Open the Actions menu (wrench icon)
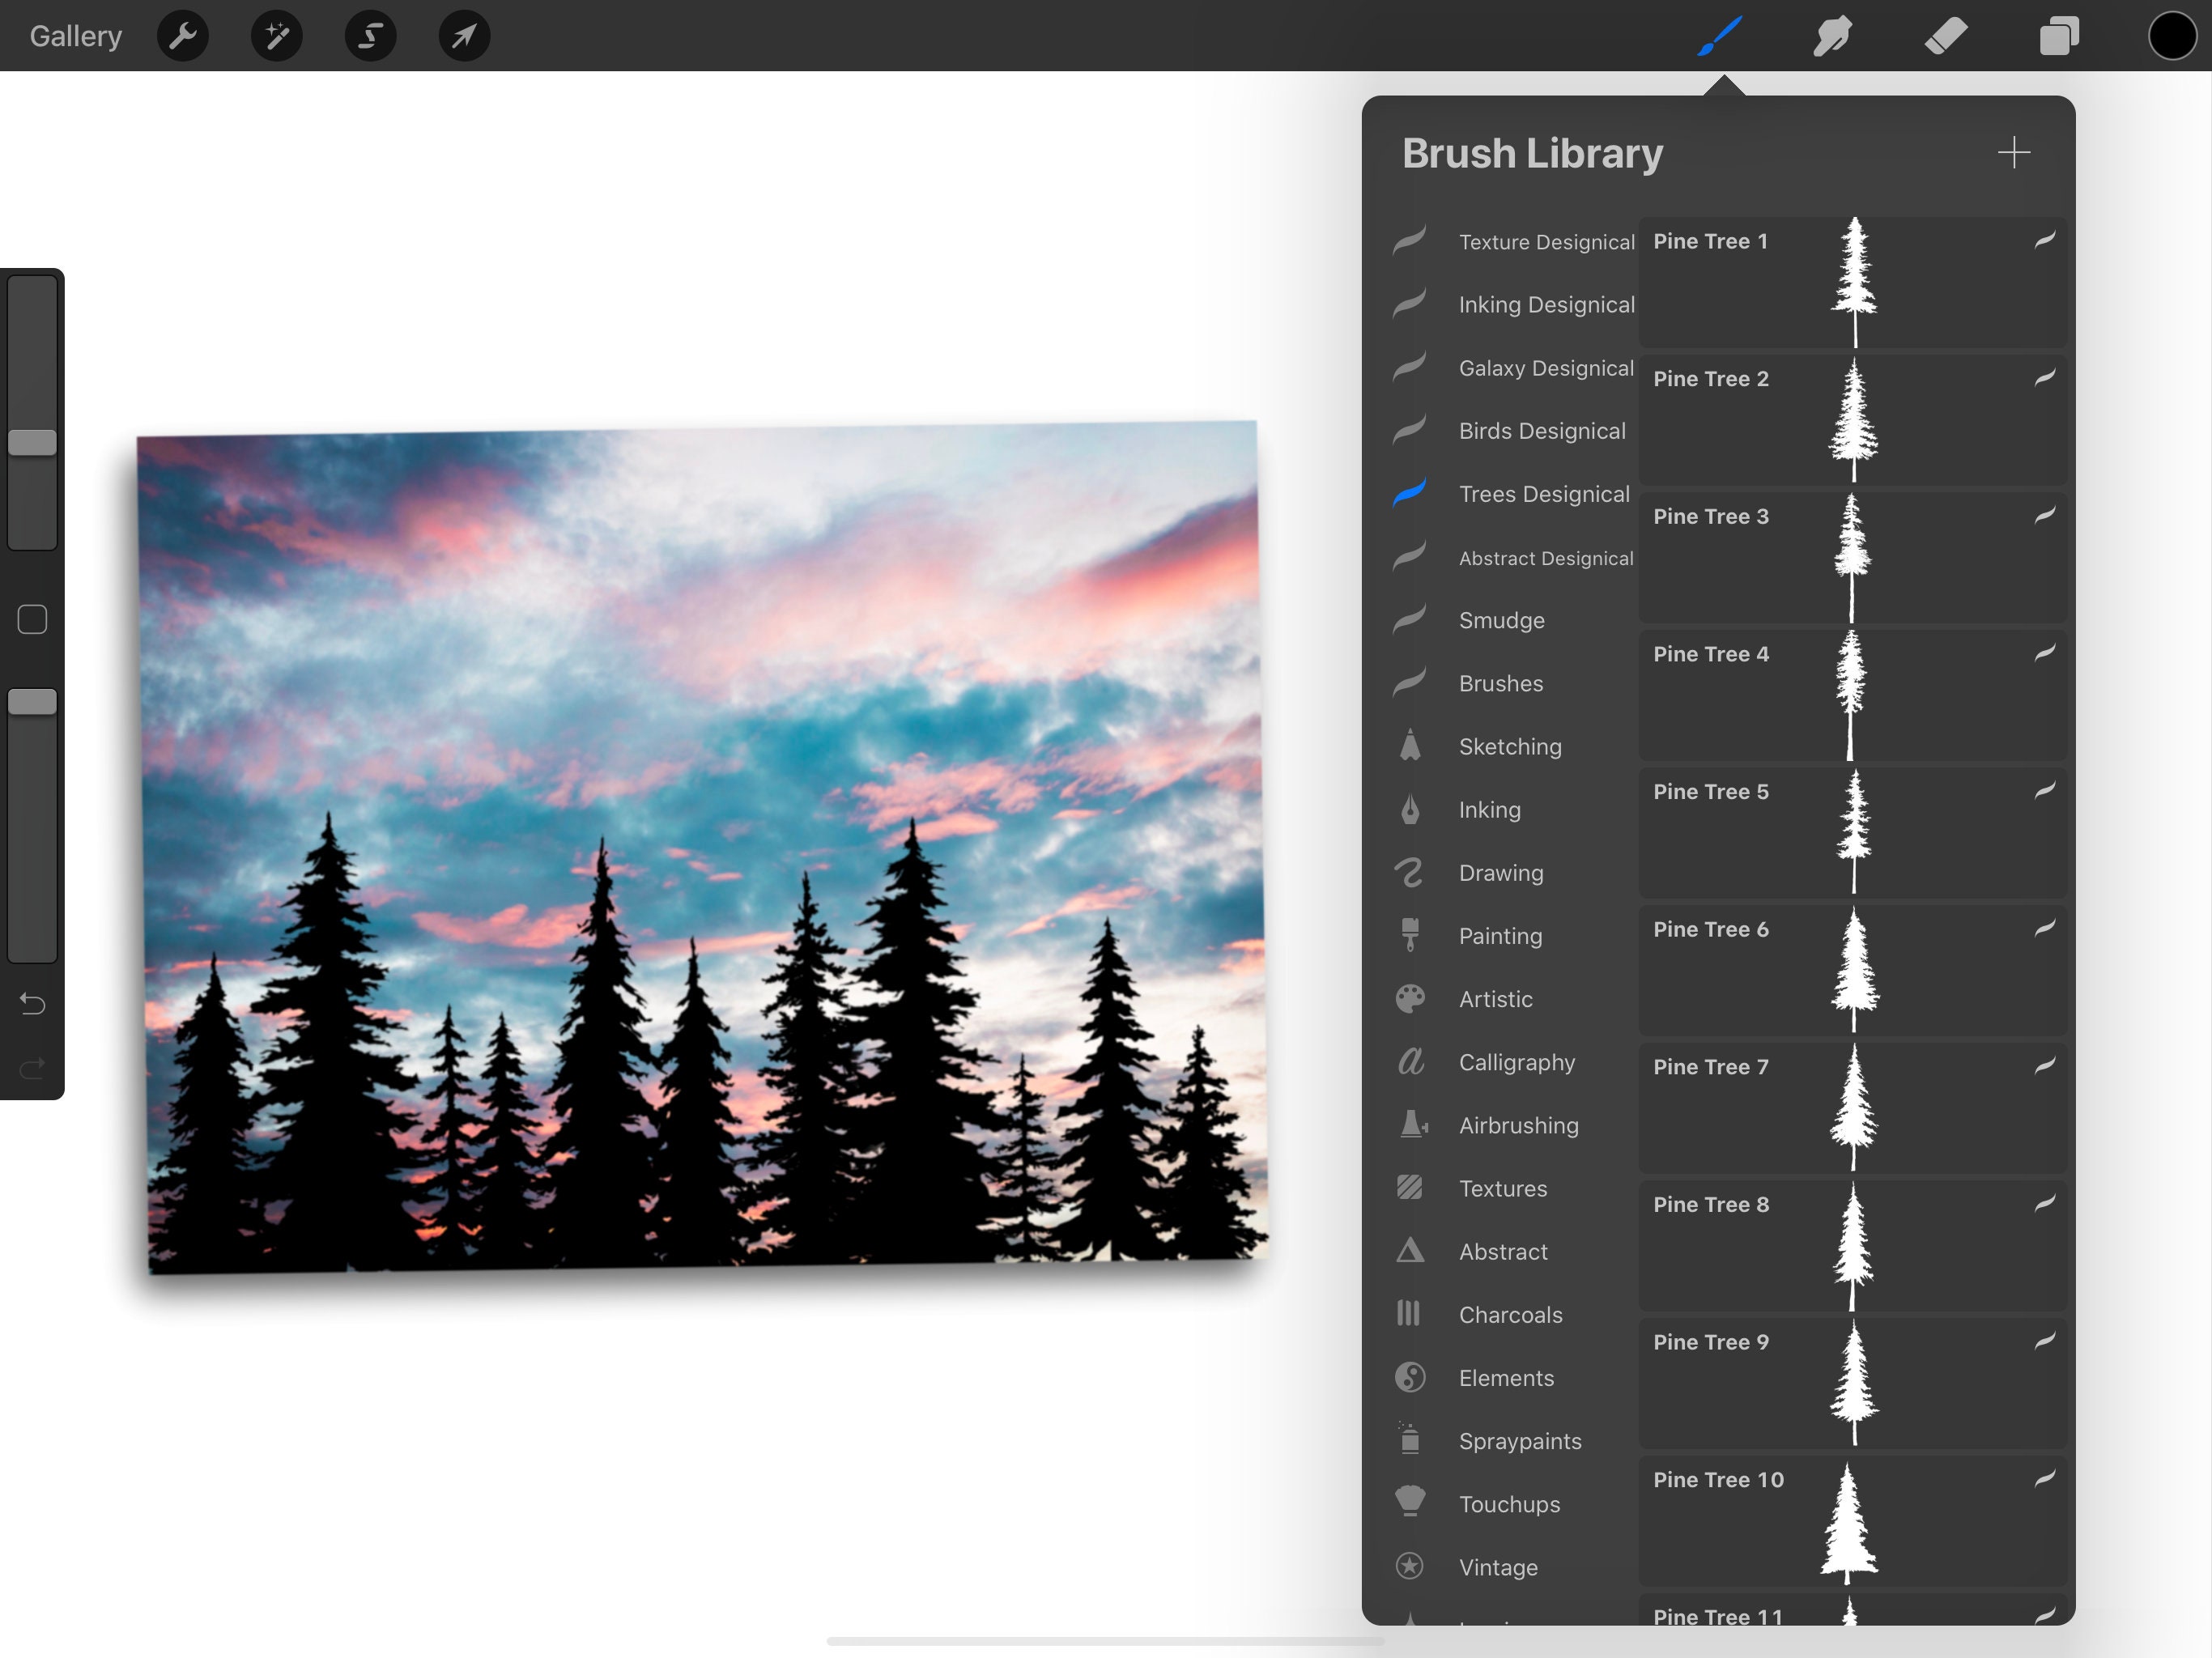 pyautogui.click(x=182, y=35)
